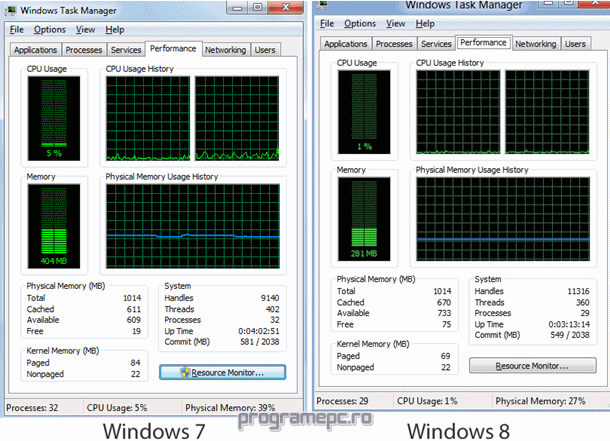Click Up Time 0:03:13:14 in Windows 8 window
Image resolution: width=610 pixels, height=441 pixels.
(569, 324)
